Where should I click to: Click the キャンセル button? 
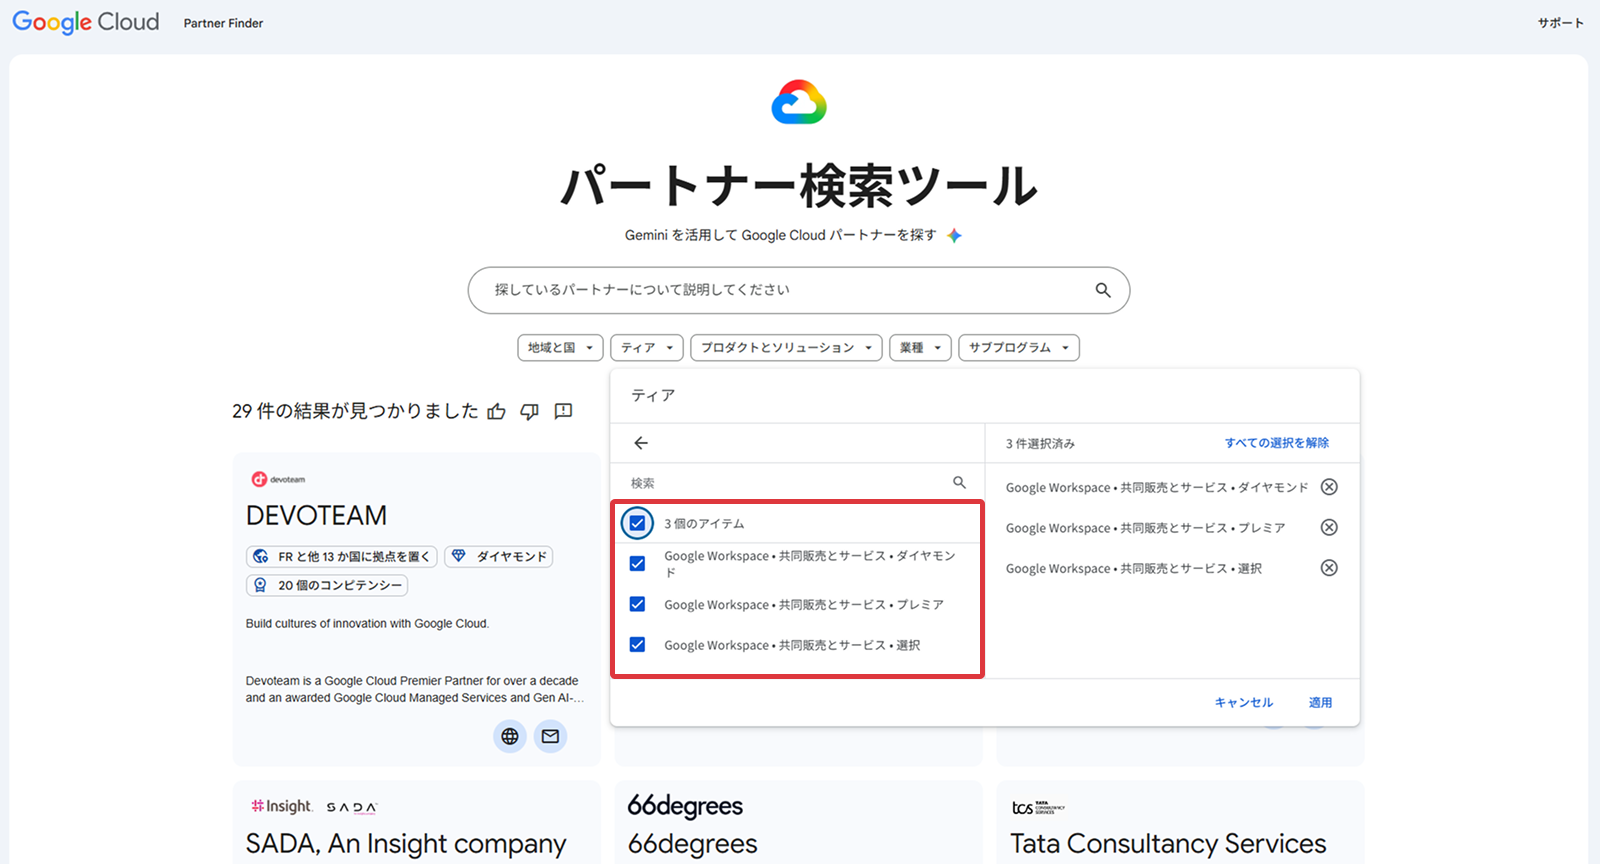pos(1244,703)
